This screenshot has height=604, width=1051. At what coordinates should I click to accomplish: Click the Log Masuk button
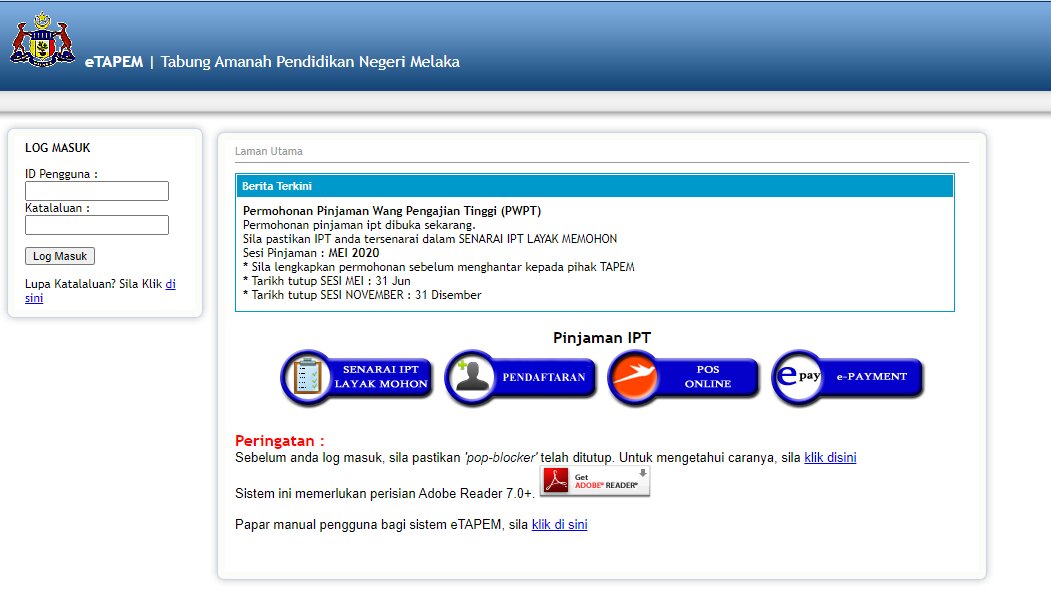click(60, 256)
